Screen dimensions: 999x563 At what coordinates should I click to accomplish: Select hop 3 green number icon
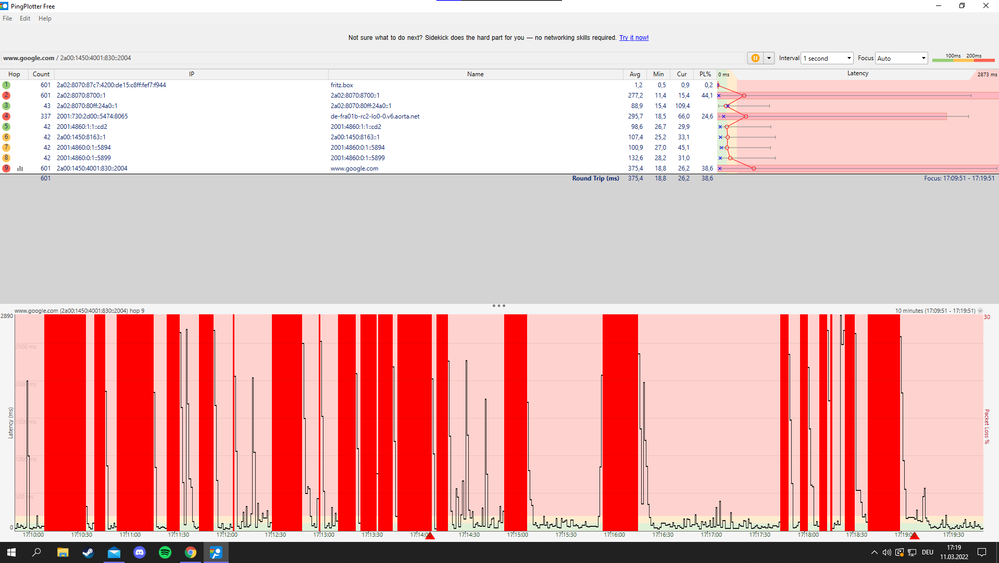click(6, 106)
